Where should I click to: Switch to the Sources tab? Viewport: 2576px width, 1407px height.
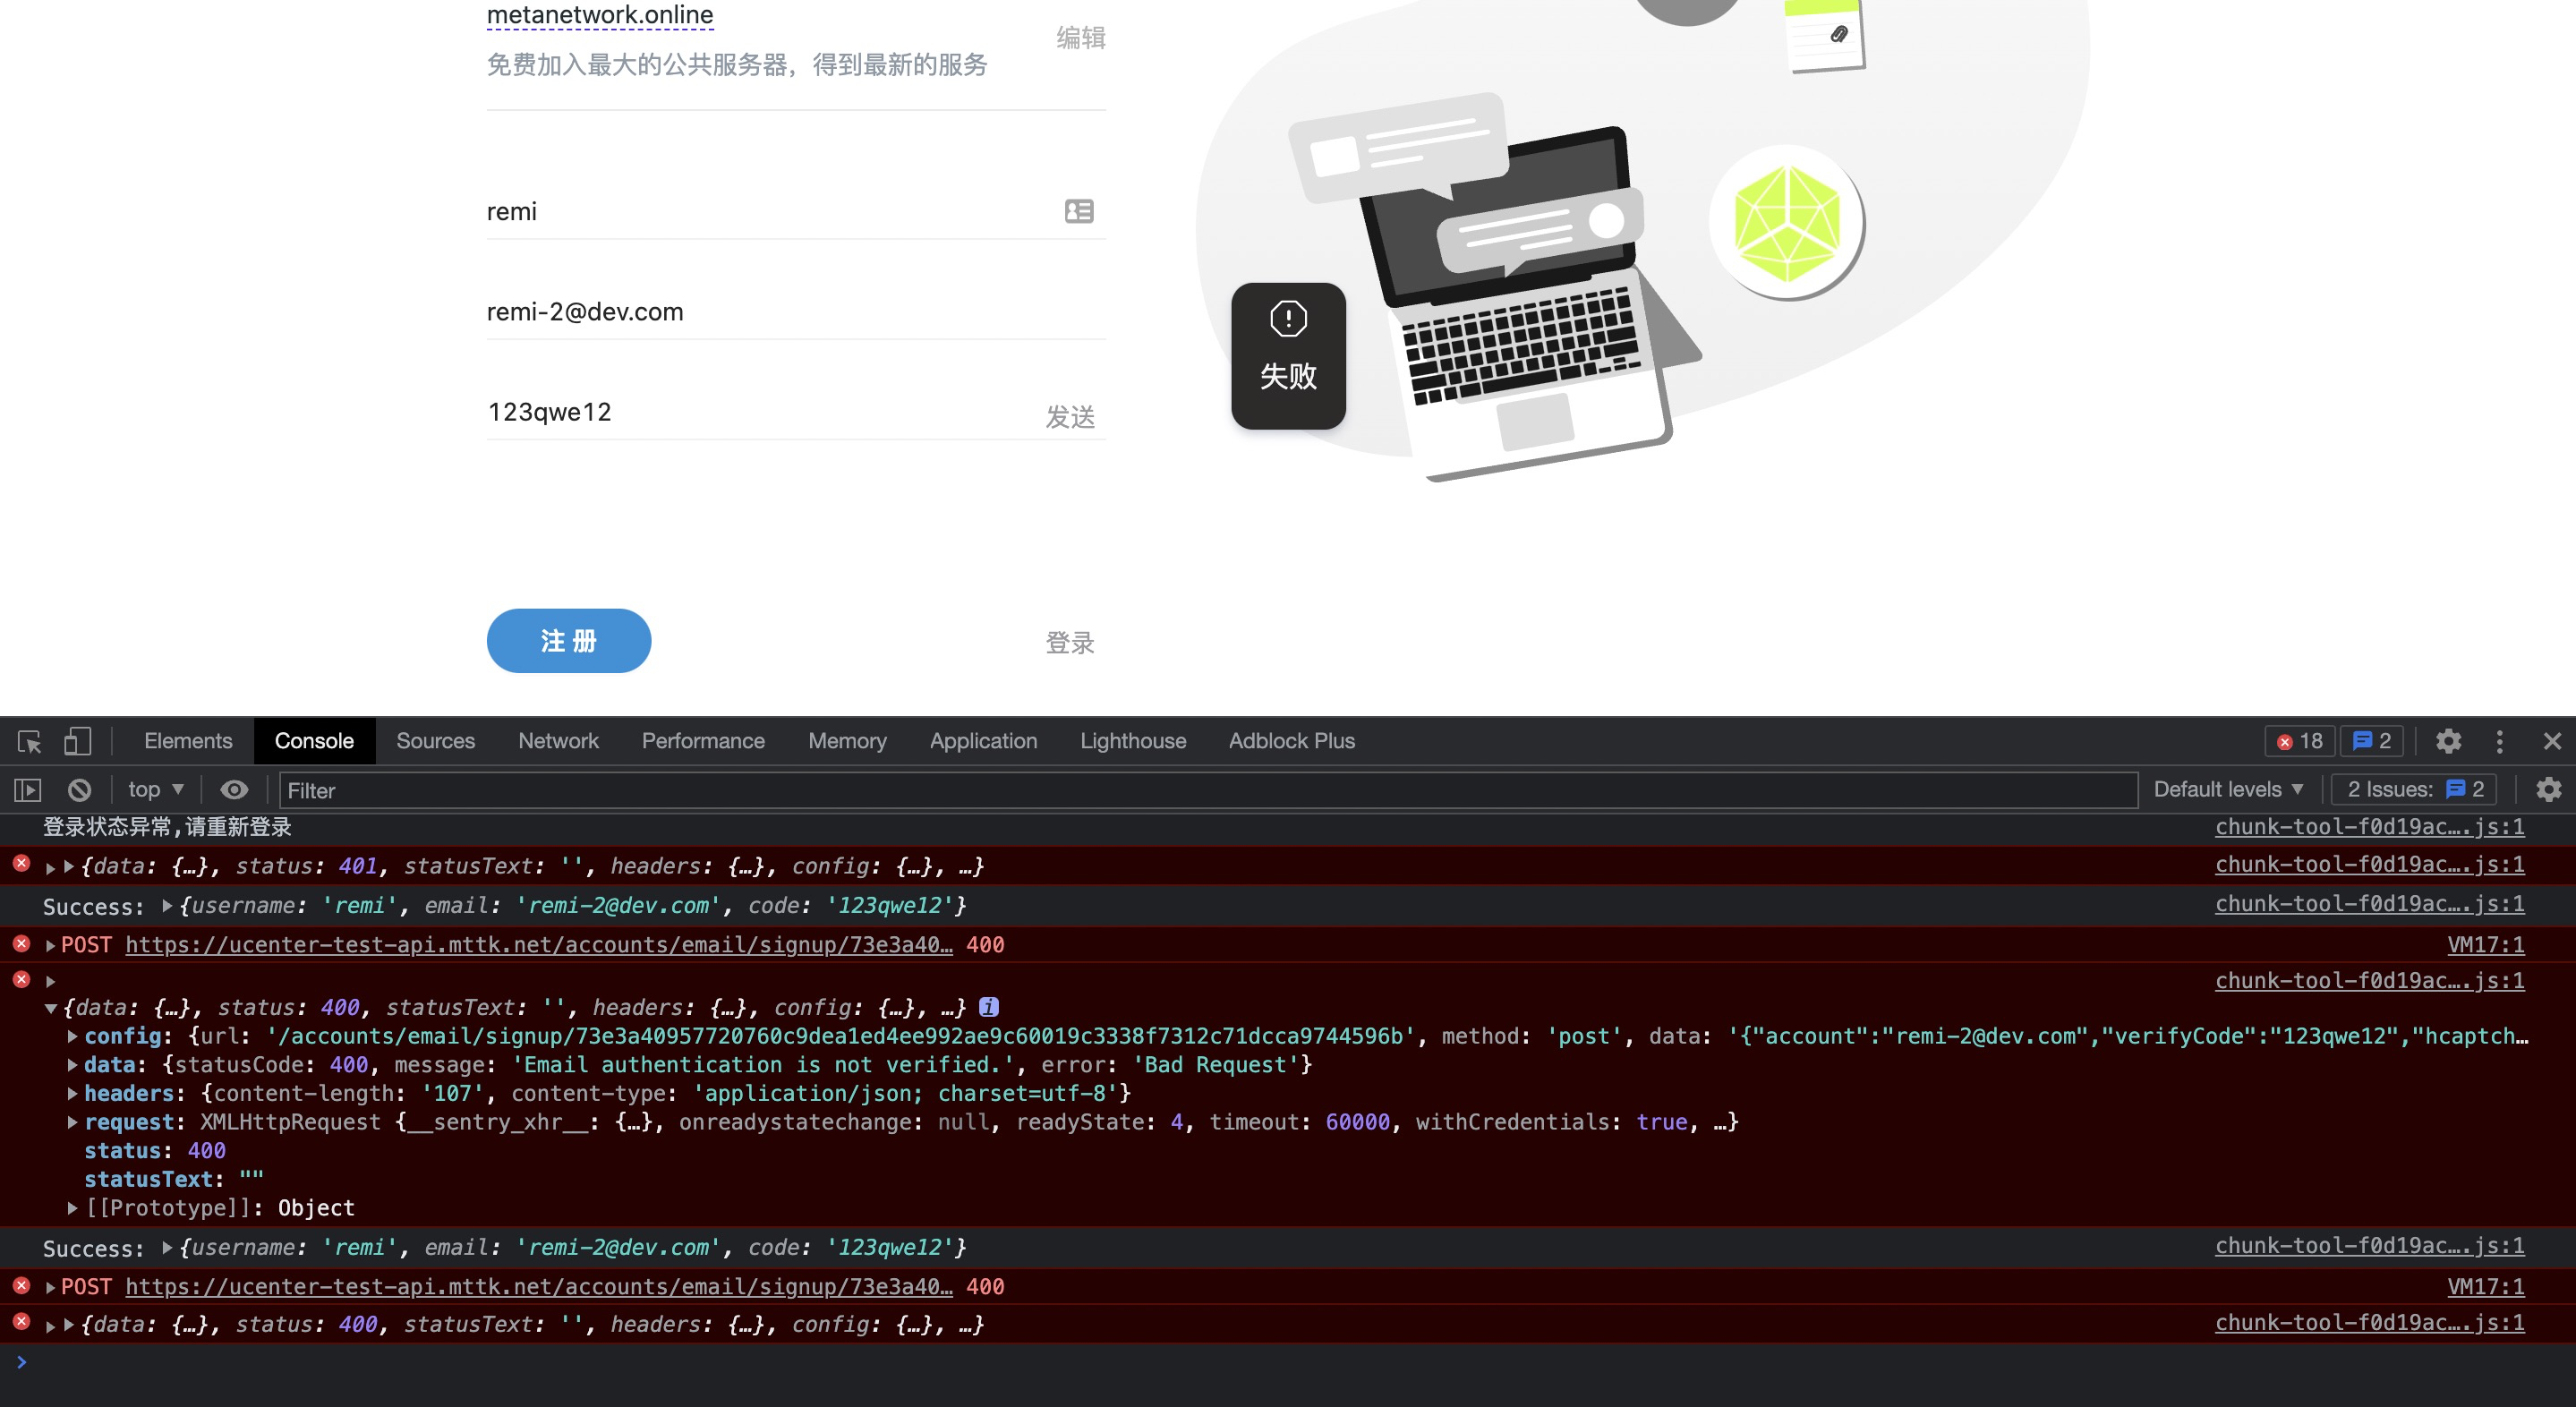435,741
